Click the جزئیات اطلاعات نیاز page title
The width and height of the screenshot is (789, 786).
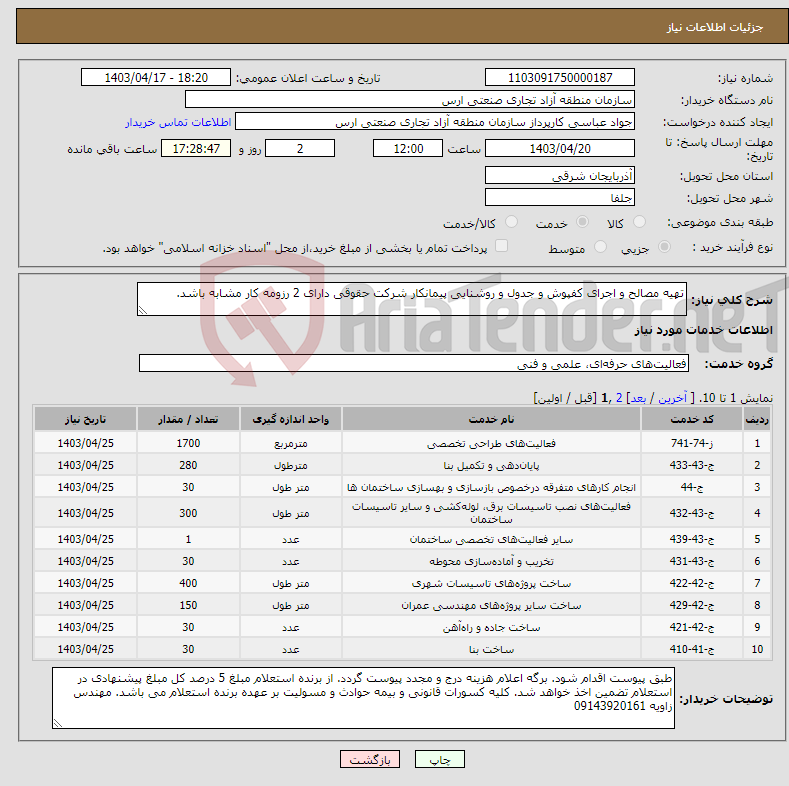coord(715,27)
